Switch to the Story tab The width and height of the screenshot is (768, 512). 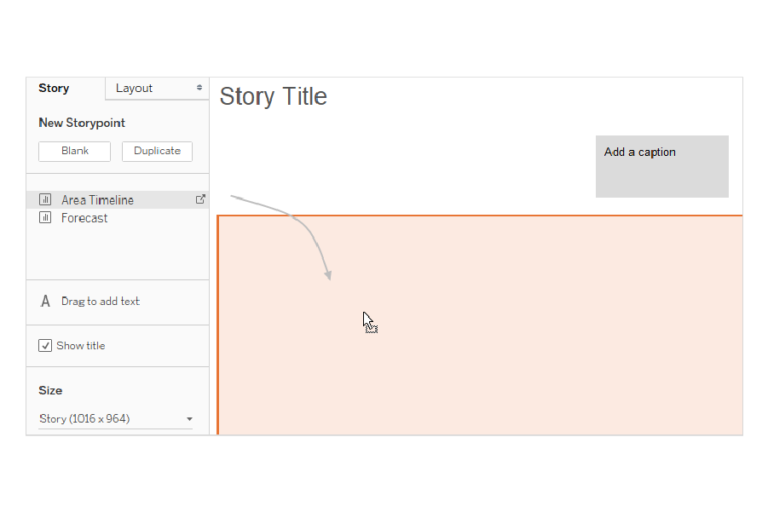[54, 88]
